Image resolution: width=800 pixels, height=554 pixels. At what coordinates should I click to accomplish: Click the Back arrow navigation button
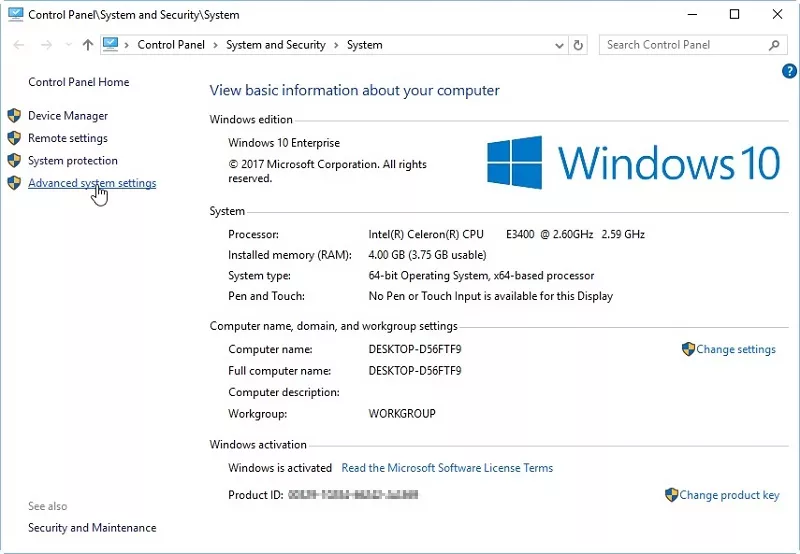click(19, 45)
